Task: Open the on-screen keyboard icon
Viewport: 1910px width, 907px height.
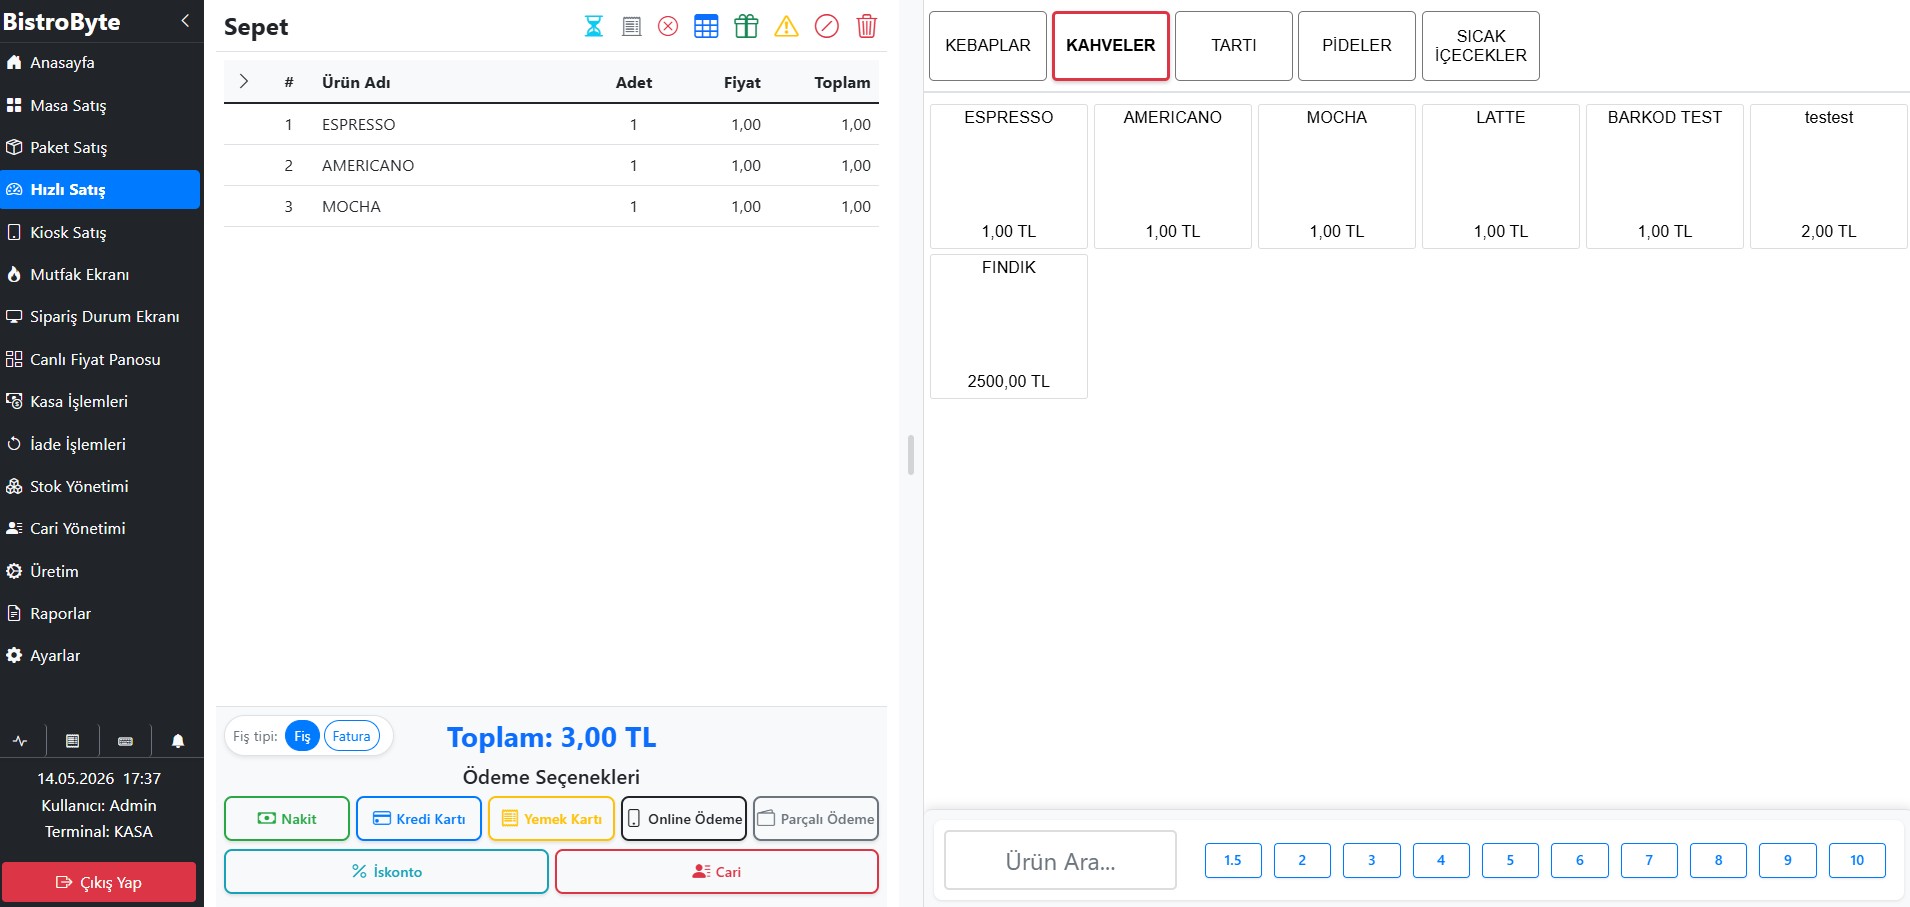Action: point(125,741)
